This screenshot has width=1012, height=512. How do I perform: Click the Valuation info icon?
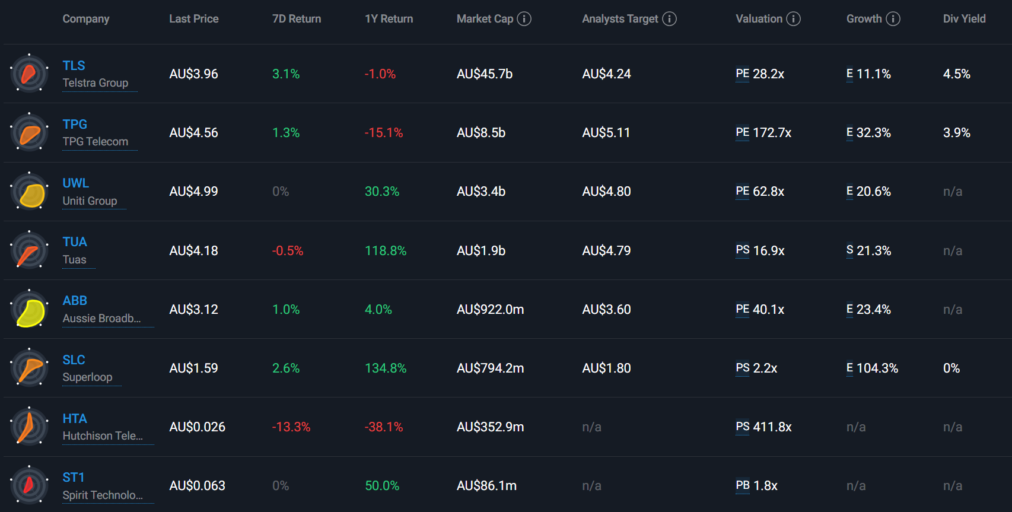(794, 19)
